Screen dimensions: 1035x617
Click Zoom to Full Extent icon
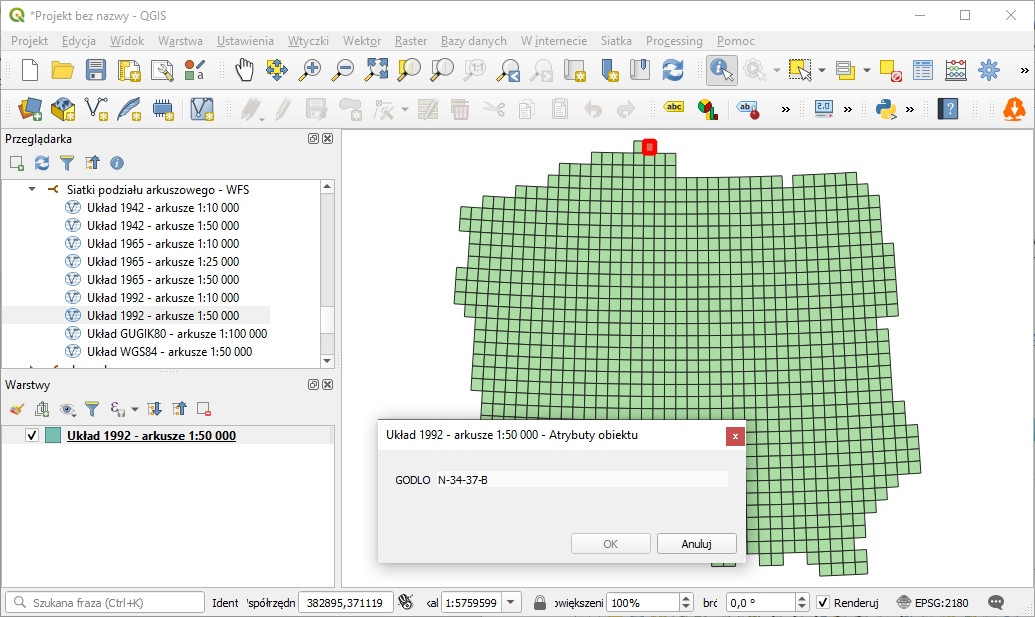point(376,70)
